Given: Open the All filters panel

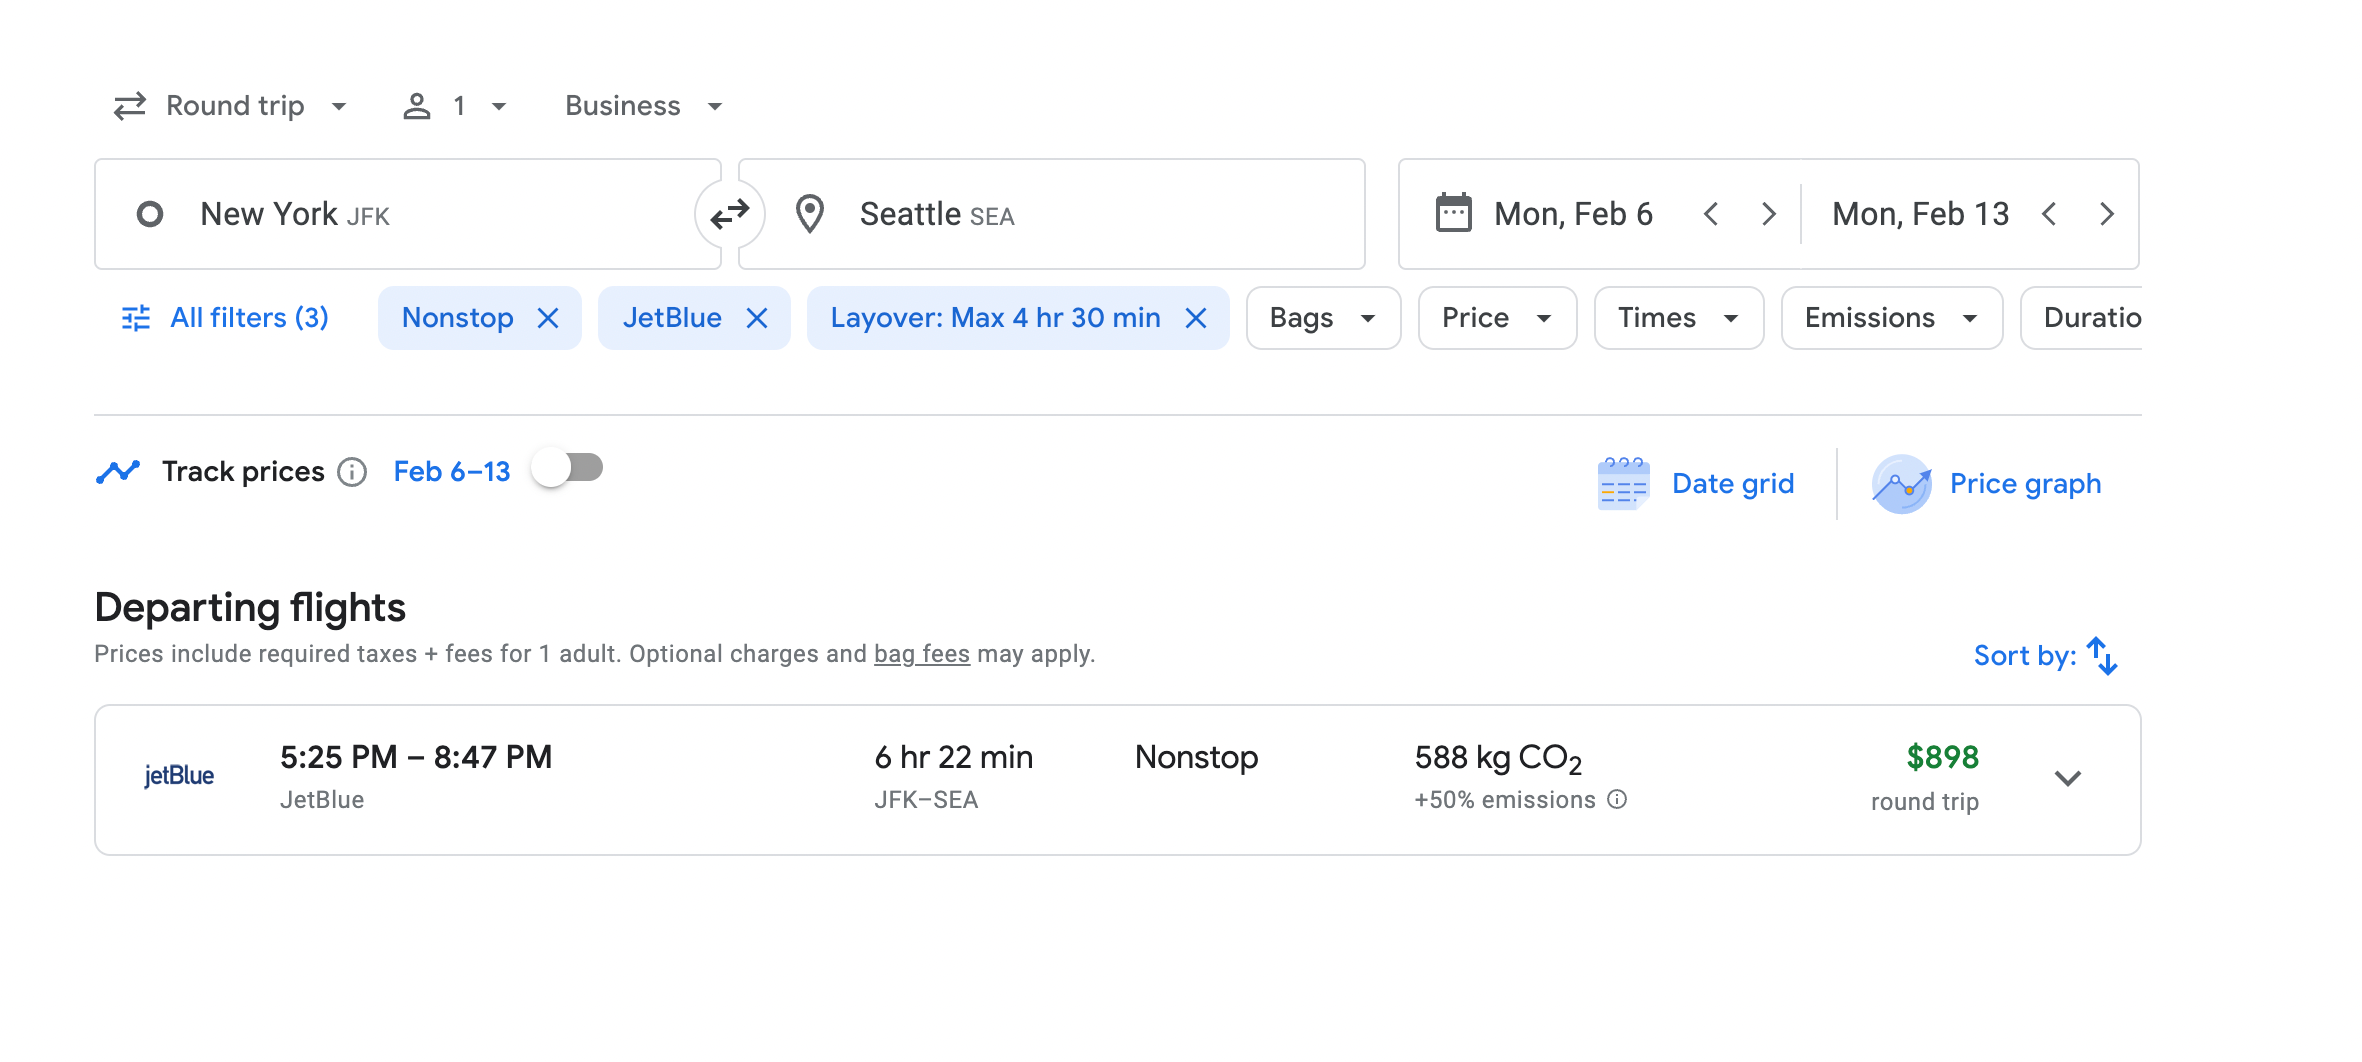Looking at the screenshot, I should click(225, 318).
